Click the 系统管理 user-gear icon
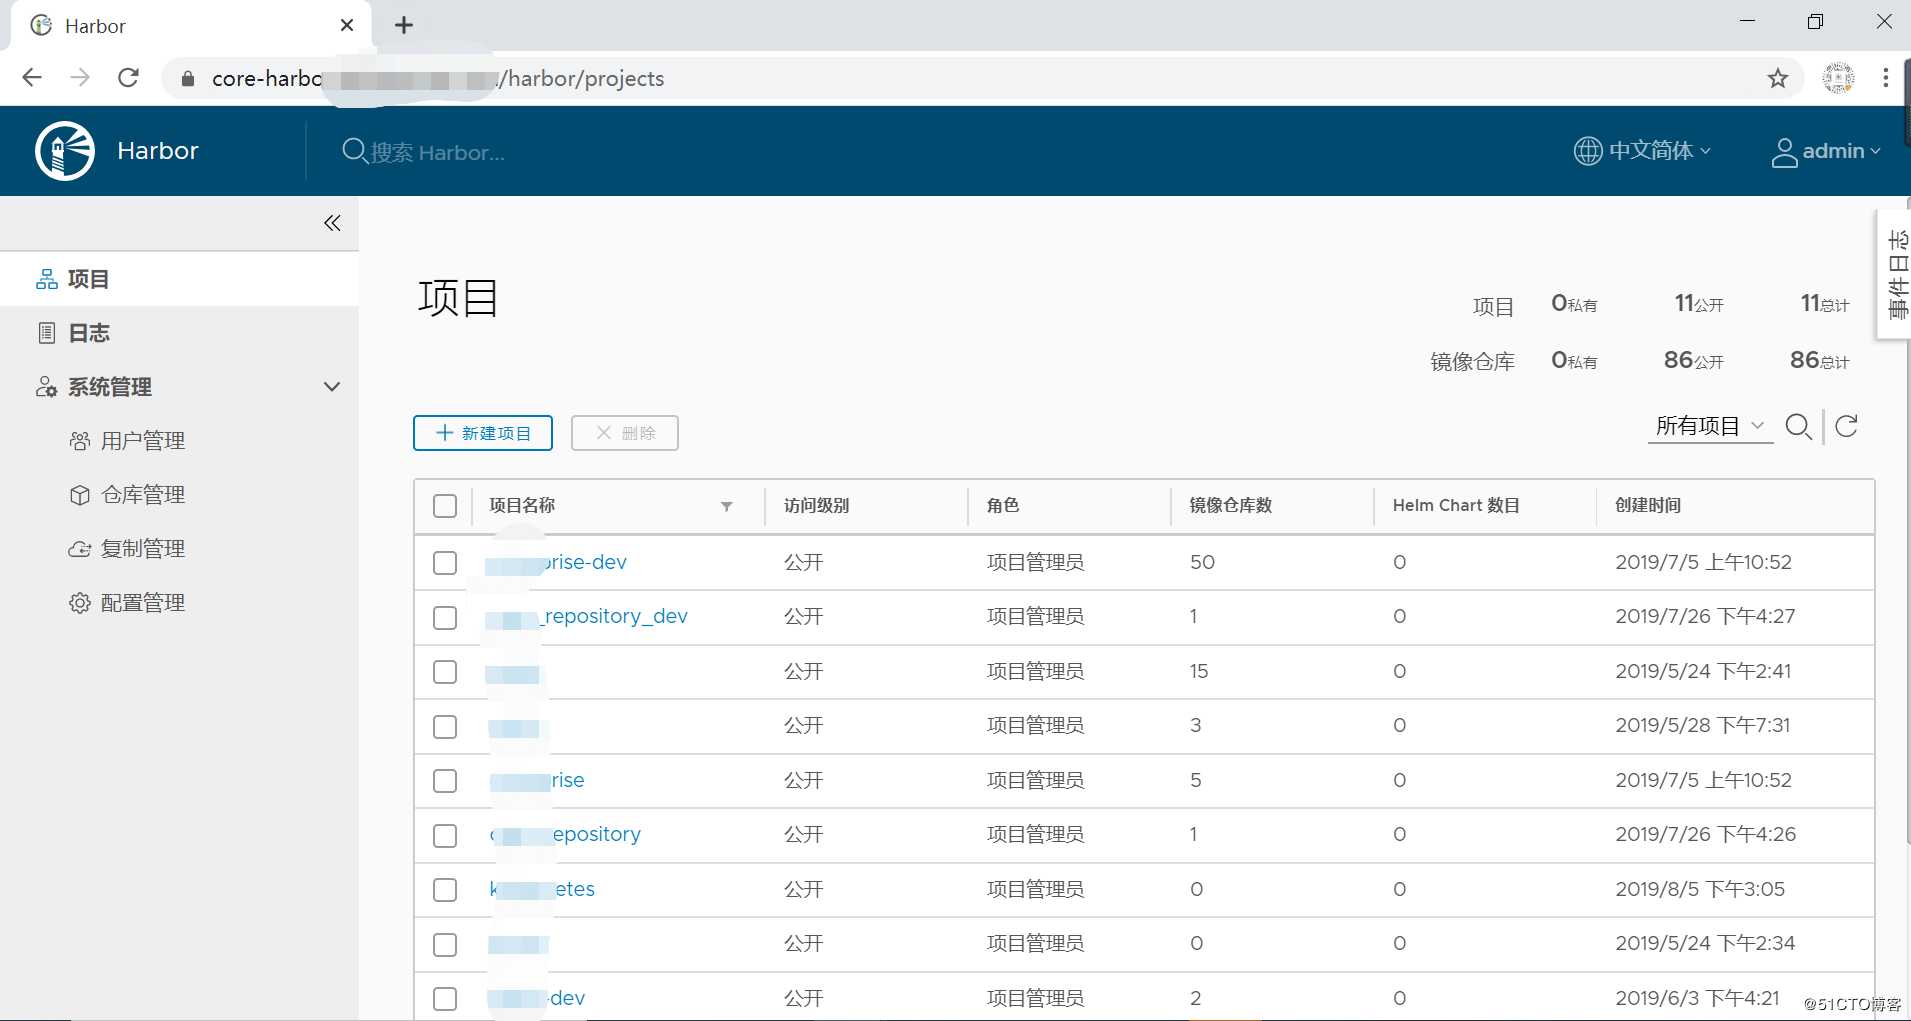 click(47, 387)
